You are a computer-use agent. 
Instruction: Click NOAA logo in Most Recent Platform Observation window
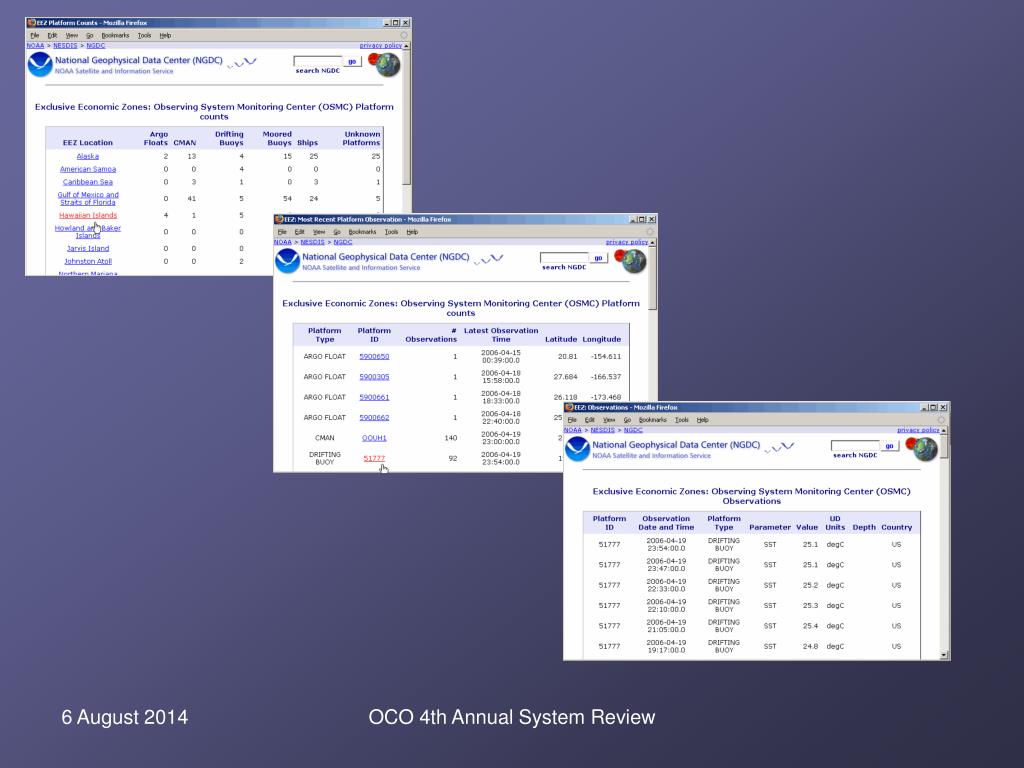click(x=288, y=261)
